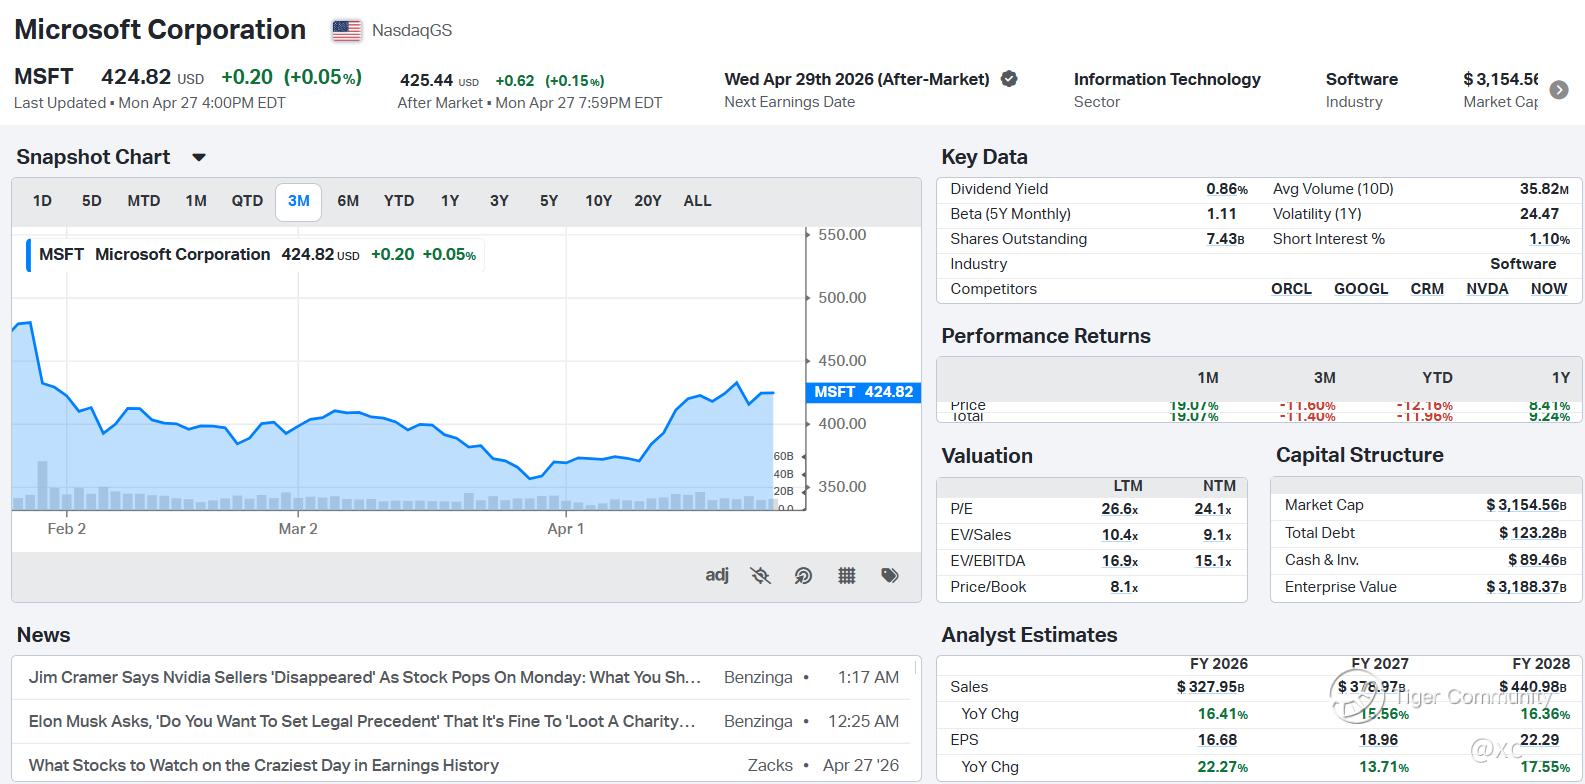Open the Jim Cramer Nvidia news headline
Viewport: 1585px width, 784px height.
tap(364, 678)
